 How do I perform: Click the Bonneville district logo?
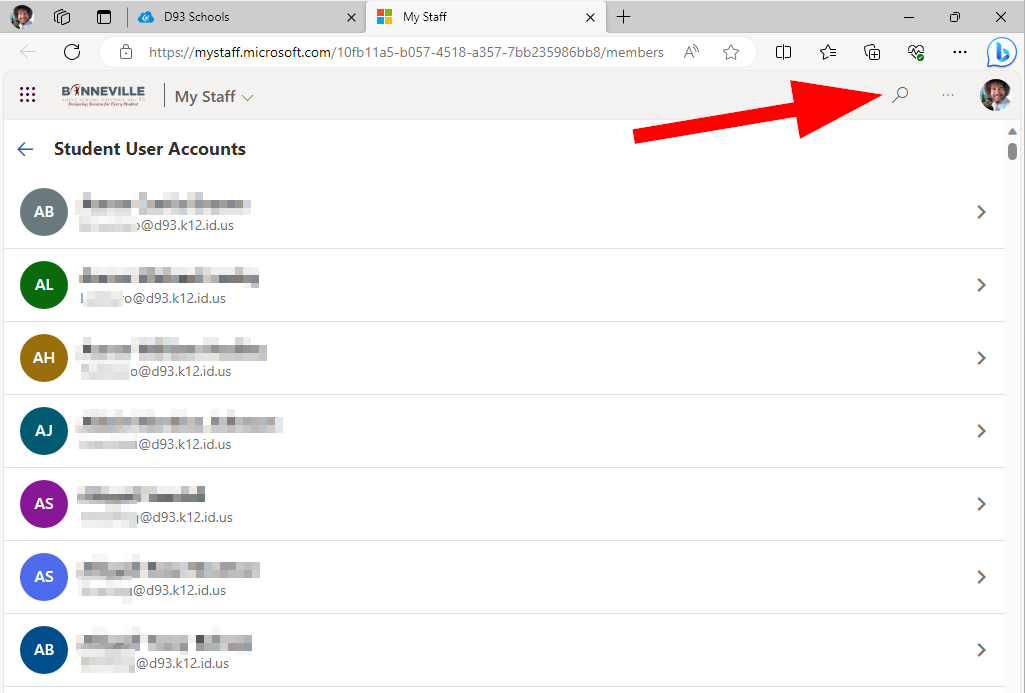103,93
